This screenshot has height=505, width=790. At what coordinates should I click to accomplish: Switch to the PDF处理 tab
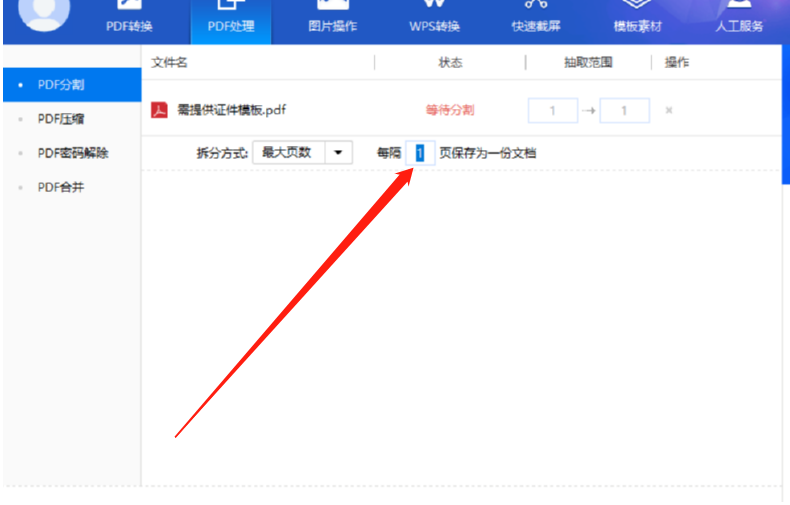[x=231, y=20]
